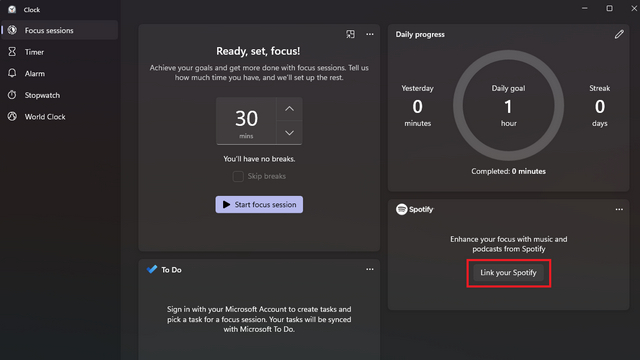The height and width of the screenshot is (360, 640).
Task: Click "You'll have no breaks." text
Action: pos(259,159)
